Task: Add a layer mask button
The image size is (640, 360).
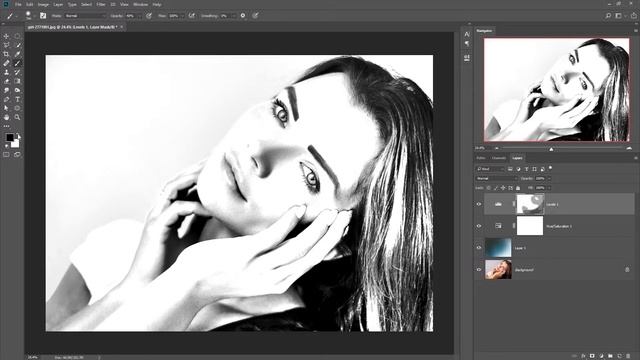Action: (592, 356)
